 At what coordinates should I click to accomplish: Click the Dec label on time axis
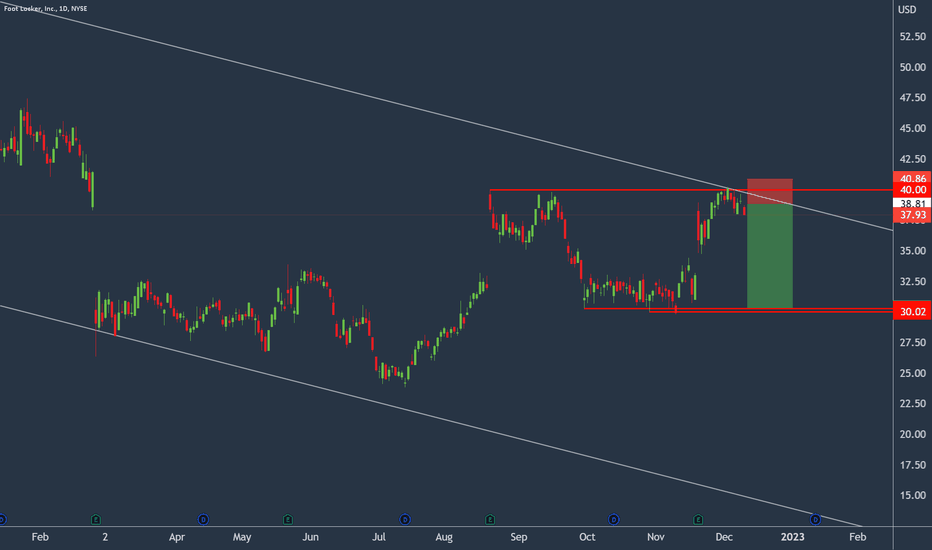pos(724,537)
